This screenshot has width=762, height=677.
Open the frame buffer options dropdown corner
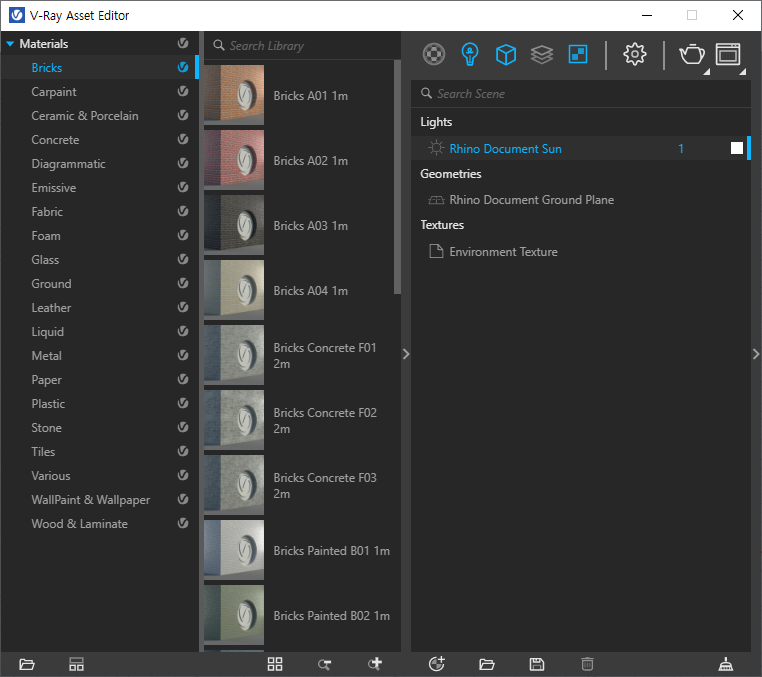click(x=743, y=72)
